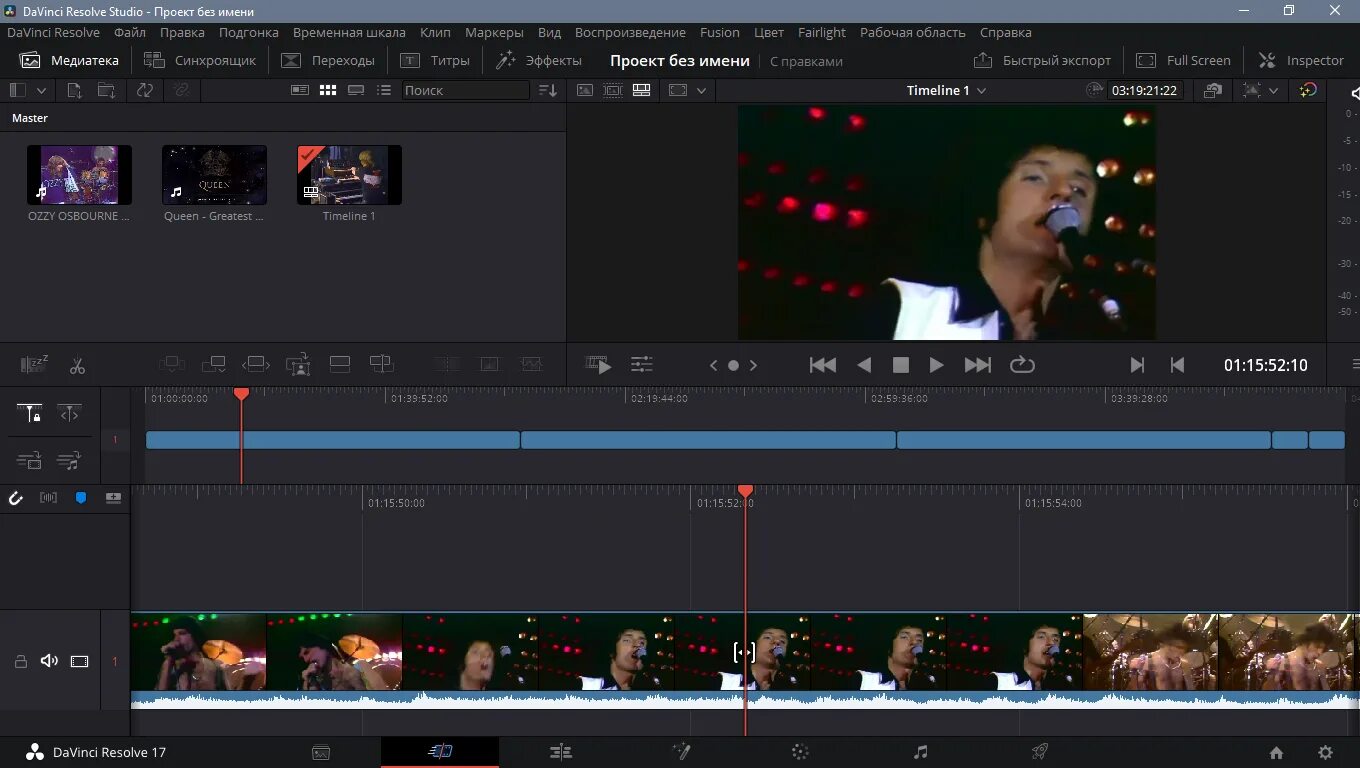Screen dimensions: 1360x768
Task: Play the timeline forward
Action: pyautogui.click(x=936, y=365)
